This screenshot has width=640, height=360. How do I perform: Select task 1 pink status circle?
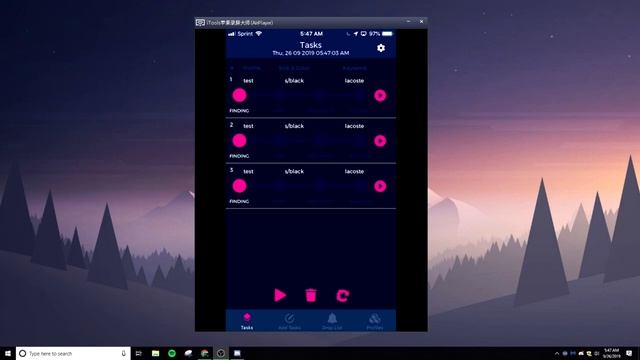(x=240, y=96)
